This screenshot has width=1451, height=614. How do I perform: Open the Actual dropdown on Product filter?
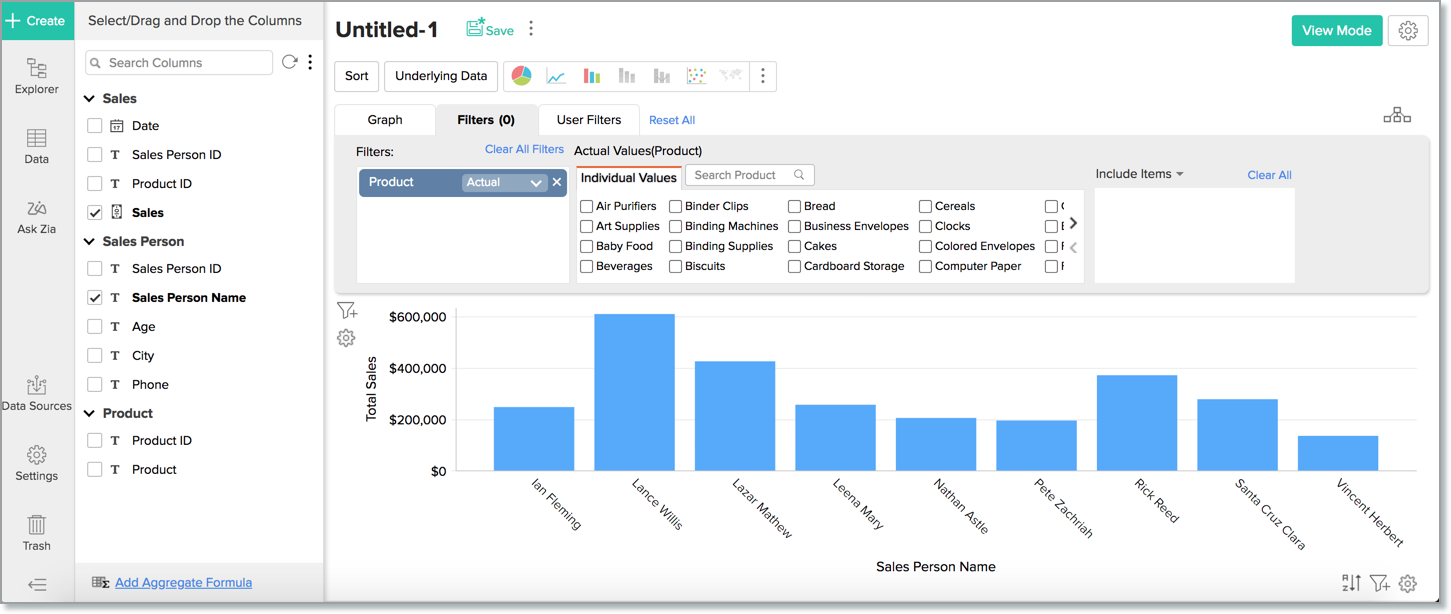coord(504,182)
